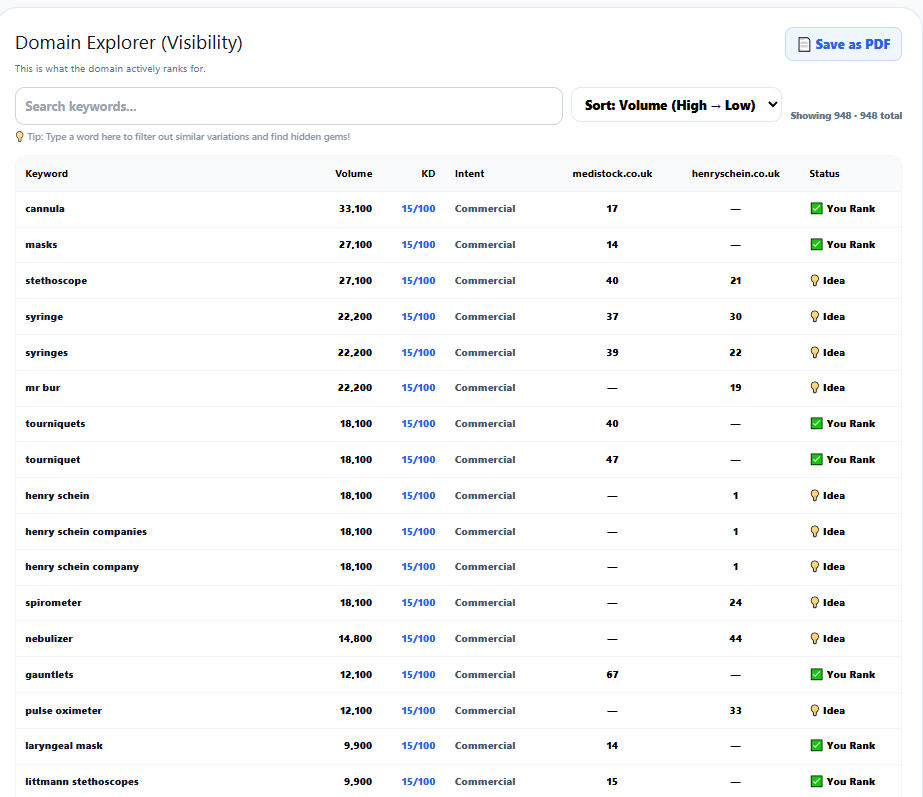Select the pulse oximeter keyword
The width and height of the screenshot is (923, 797).
[x=64, y=710]
